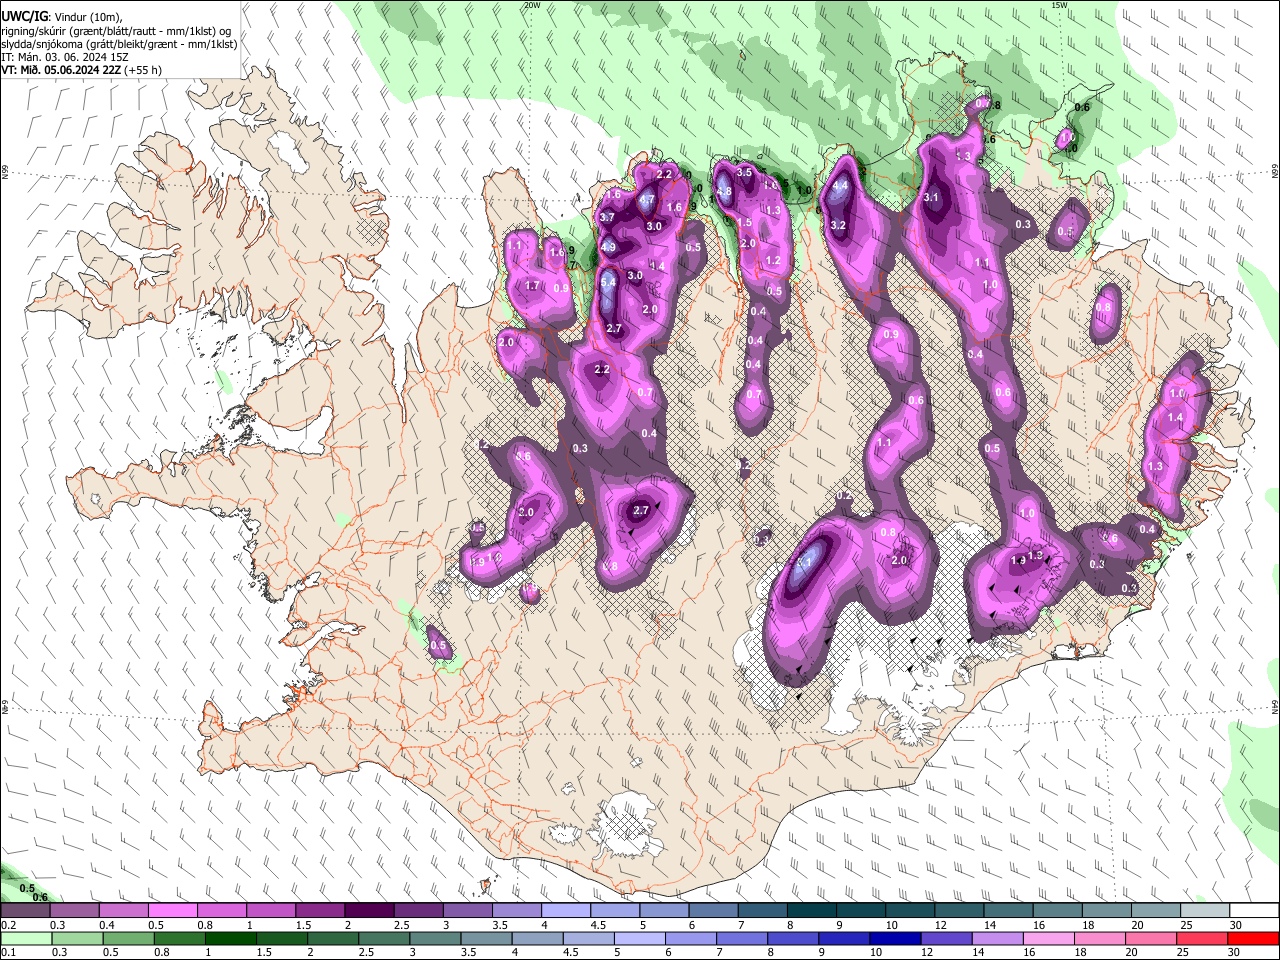Click the 15W longitude label
This screenshot has height=960, width=1280.
point(1059,5)
